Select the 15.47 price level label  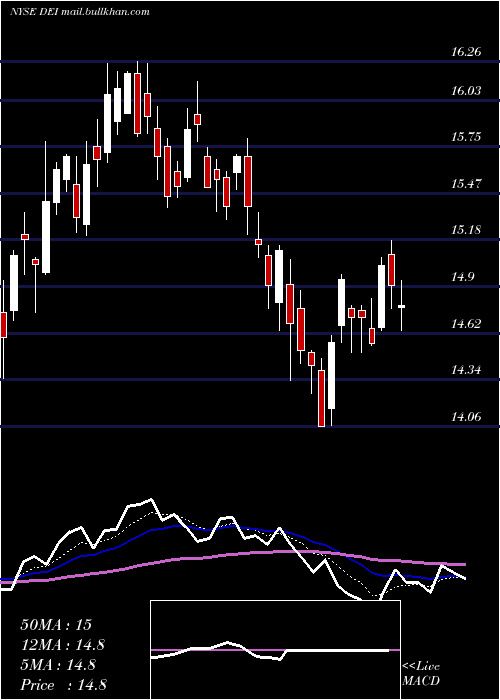(x=466, y=183)
